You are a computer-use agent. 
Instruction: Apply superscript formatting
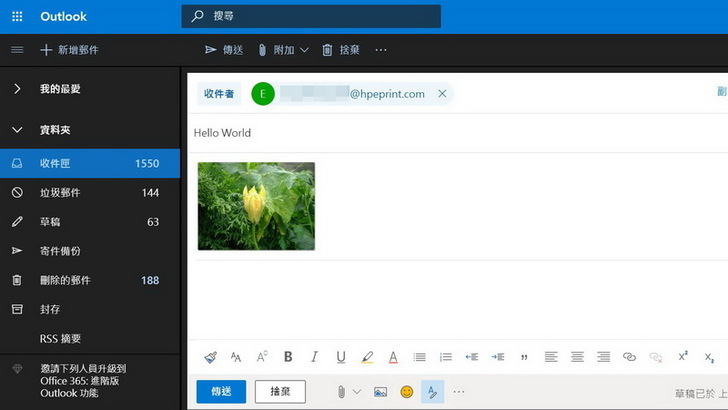click(683, 357)
